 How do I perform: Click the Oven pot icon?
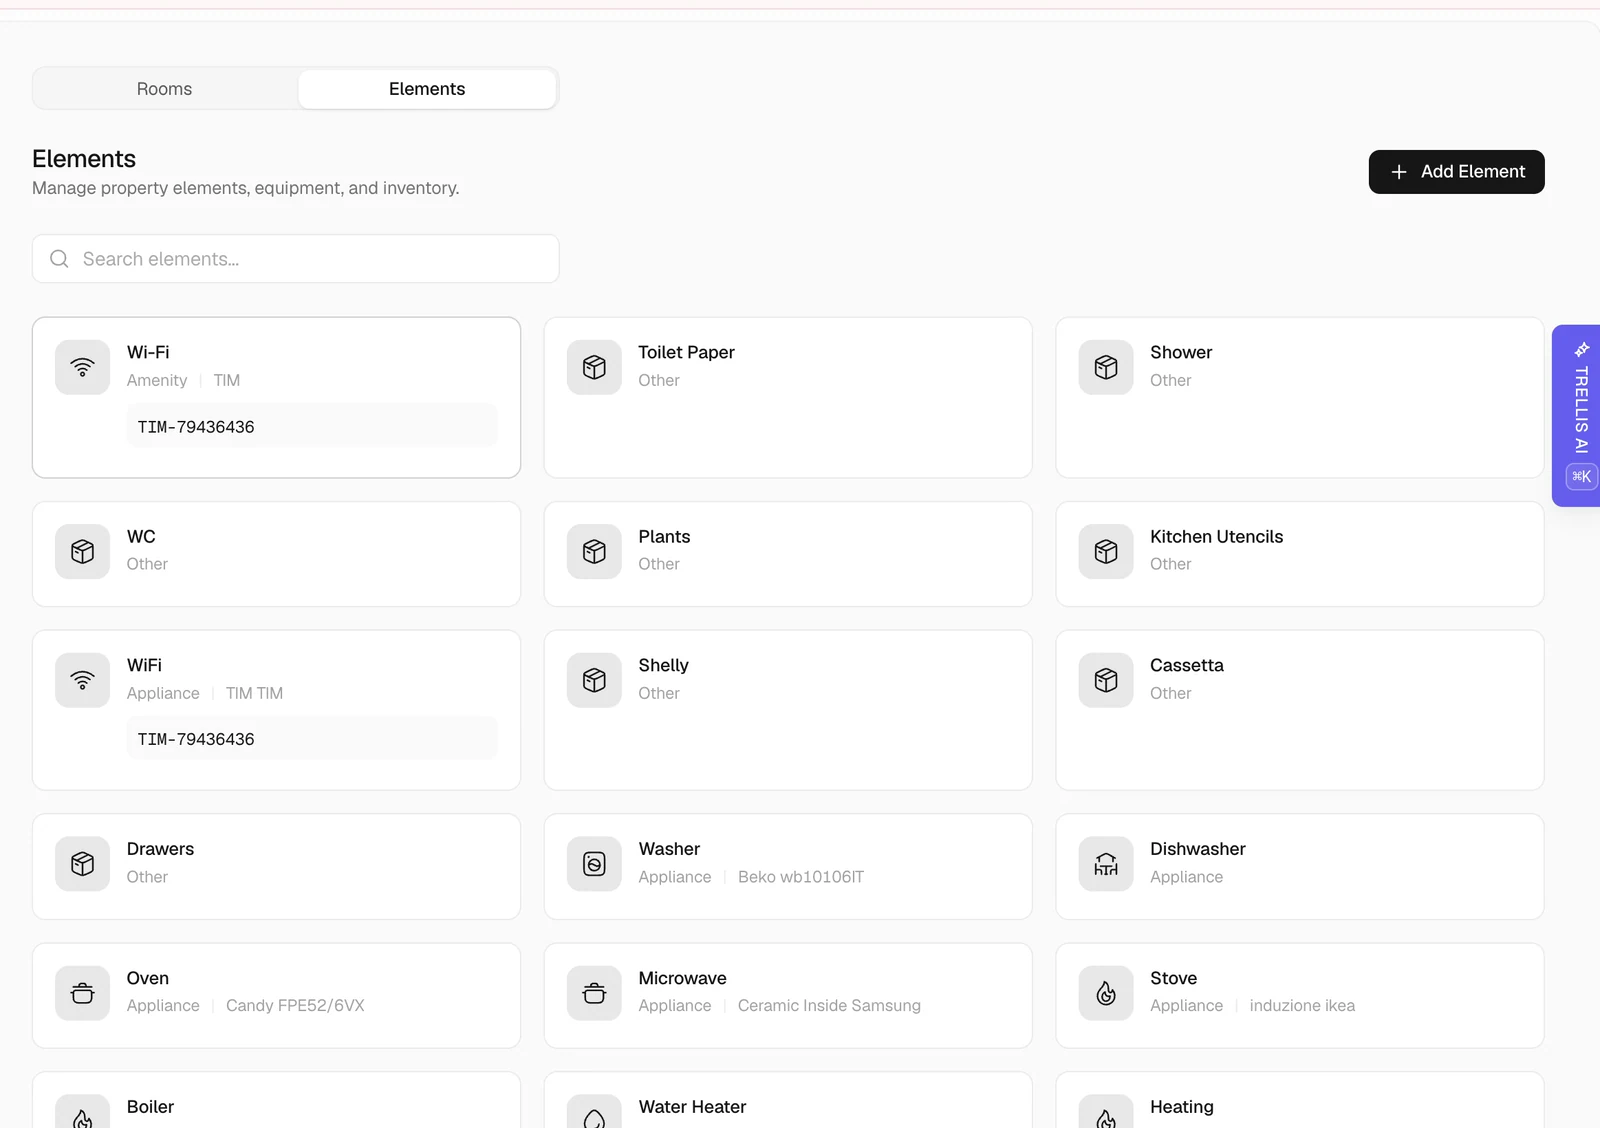point(83,993)
